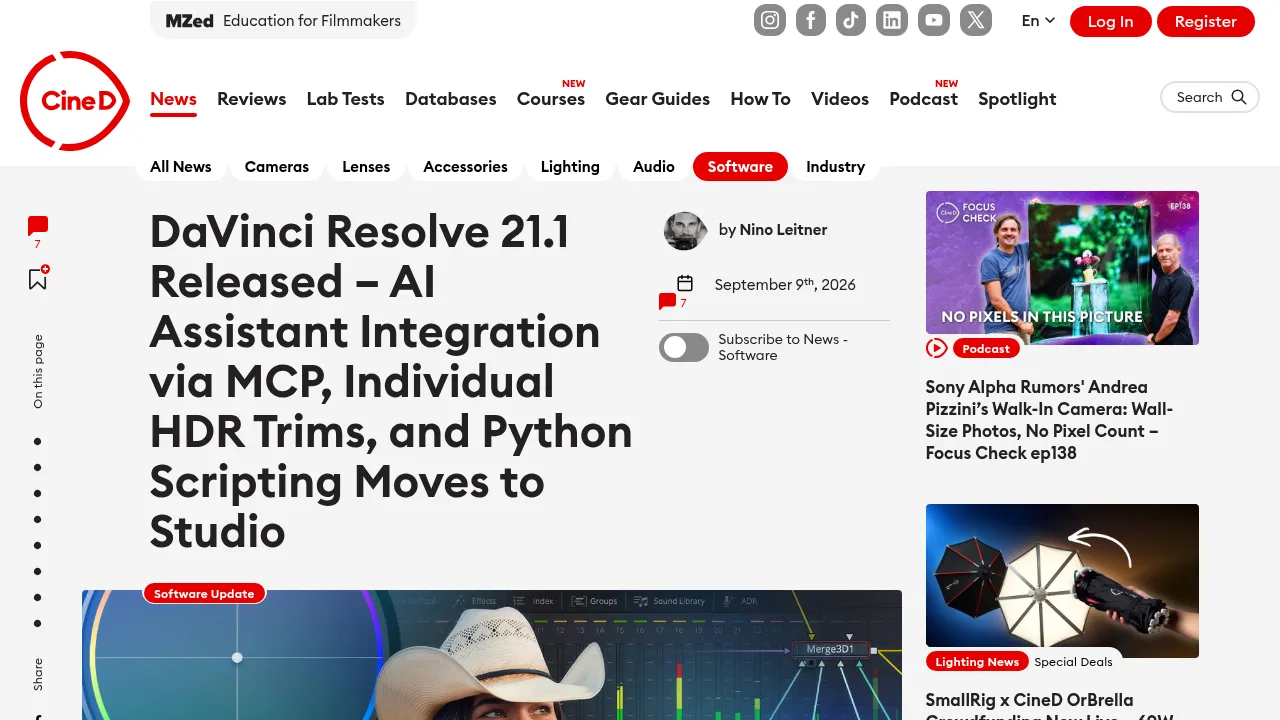1280x720 pixels.
Task: Open MZed Education for Filmmakers link
Action: (x=283, y=20)
